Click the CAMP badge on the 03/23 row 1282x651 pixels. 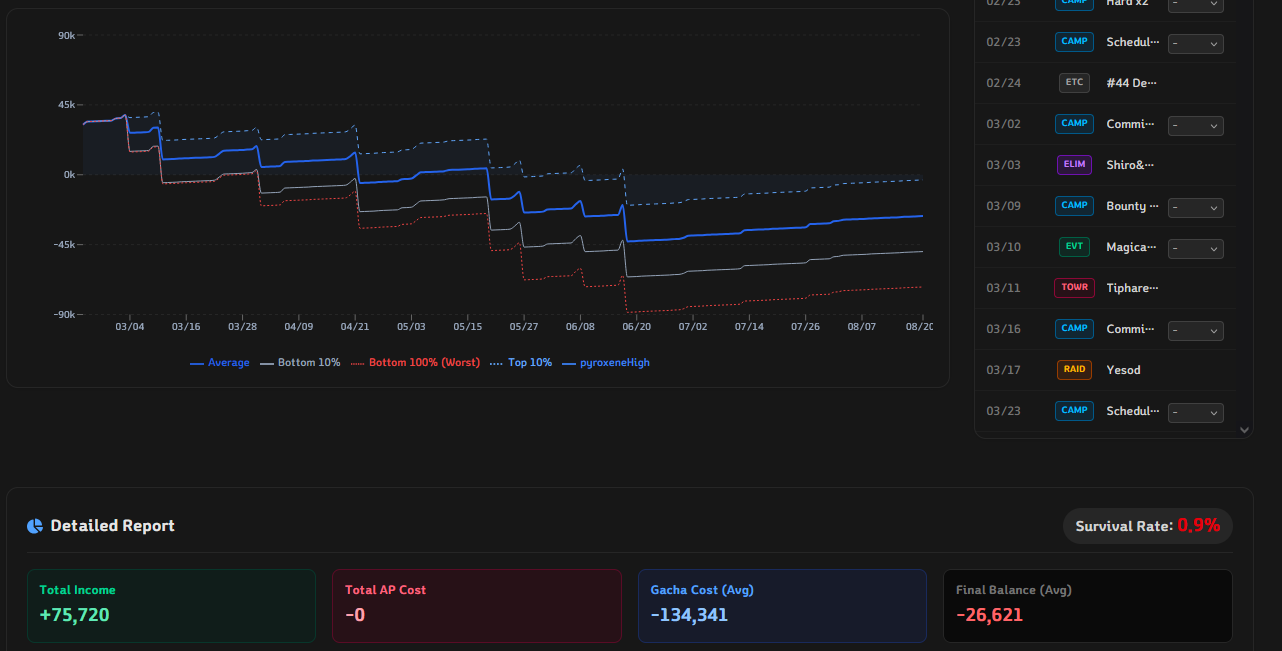[x=1074, y=411]
